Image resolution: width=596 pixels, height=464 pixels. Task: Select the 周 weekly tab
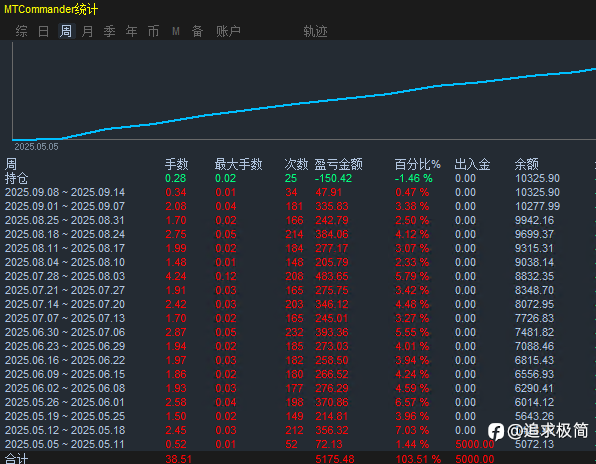tap(66, 31)
